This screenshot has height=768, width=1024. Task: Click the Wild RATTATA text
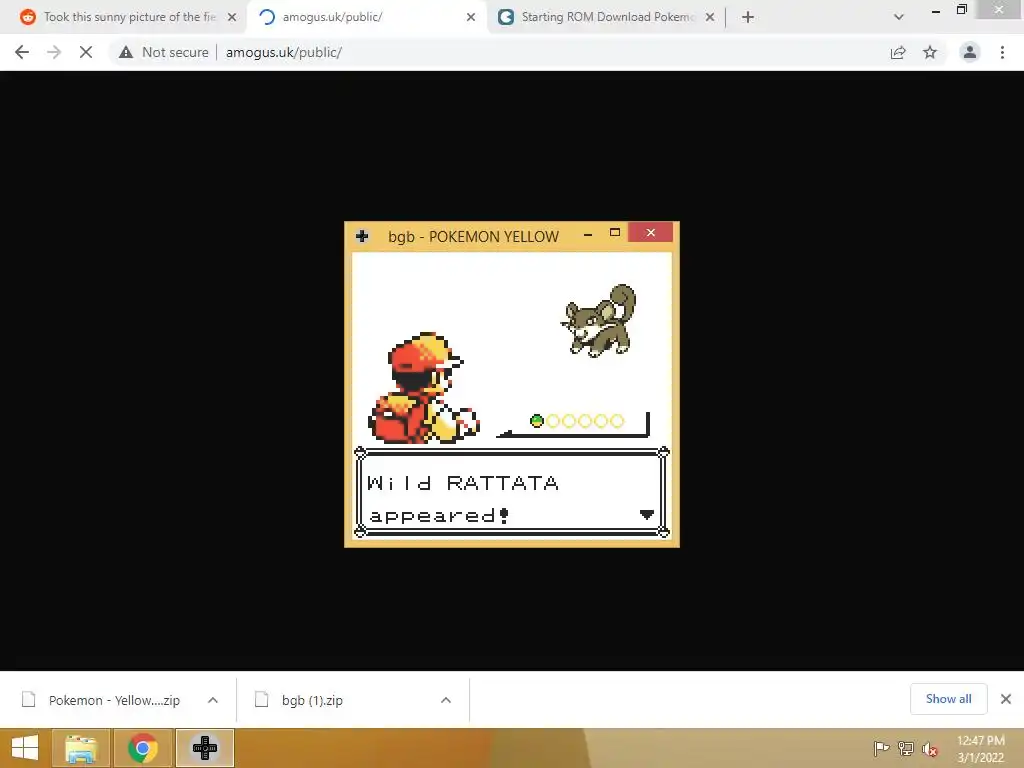coord(463,483)
